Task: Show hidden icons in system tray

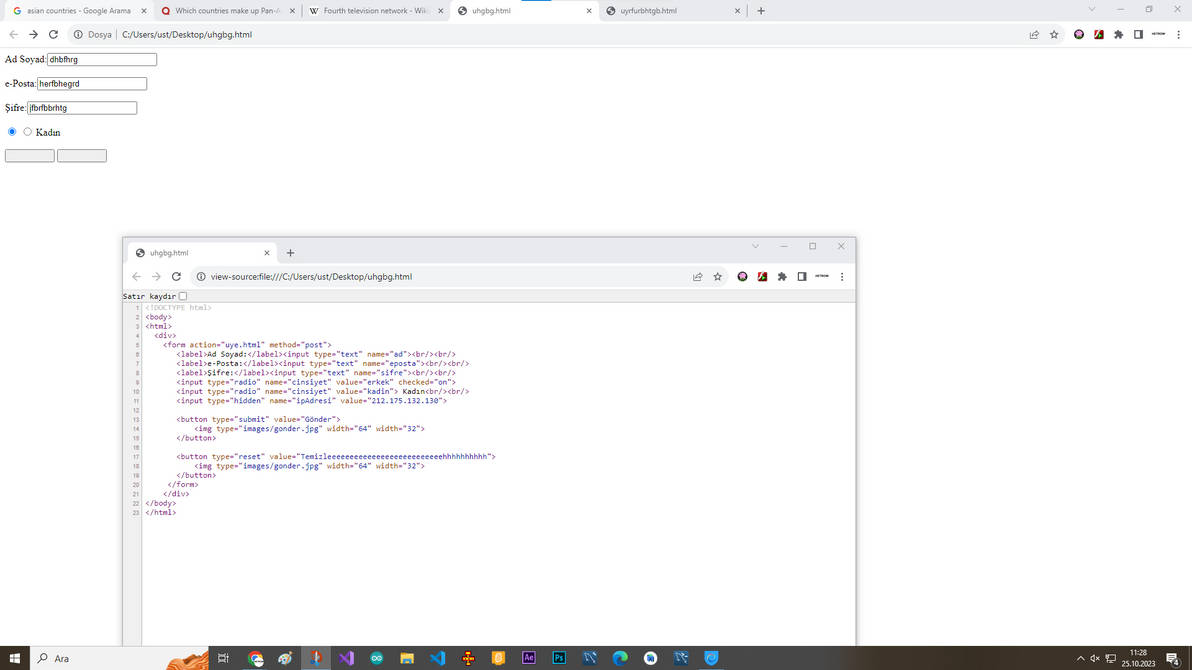Action: pyautogui.click(x=1080, y=659)
